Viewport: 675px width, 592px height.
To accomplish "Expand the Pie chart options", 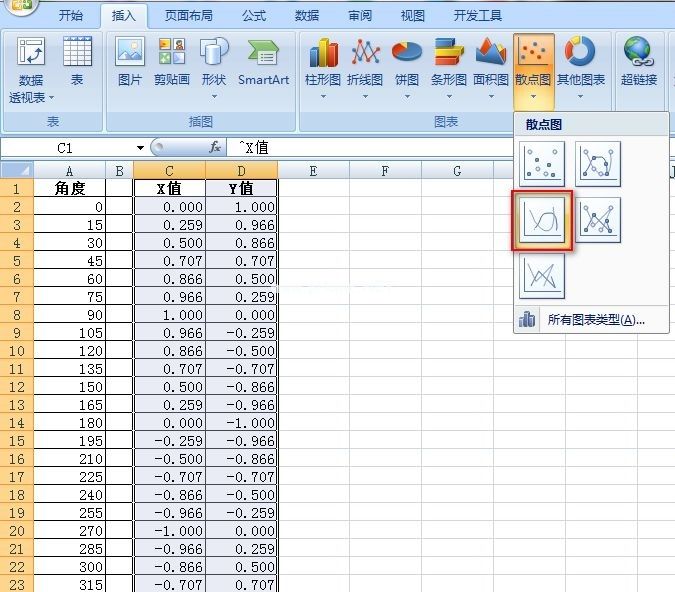I will click(x=406, y=68).
